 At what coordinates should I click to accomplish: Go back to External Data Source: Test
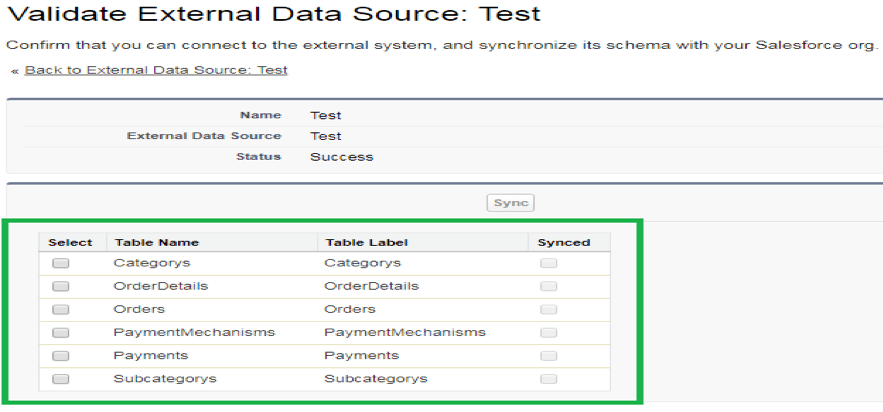pos(156,70)
